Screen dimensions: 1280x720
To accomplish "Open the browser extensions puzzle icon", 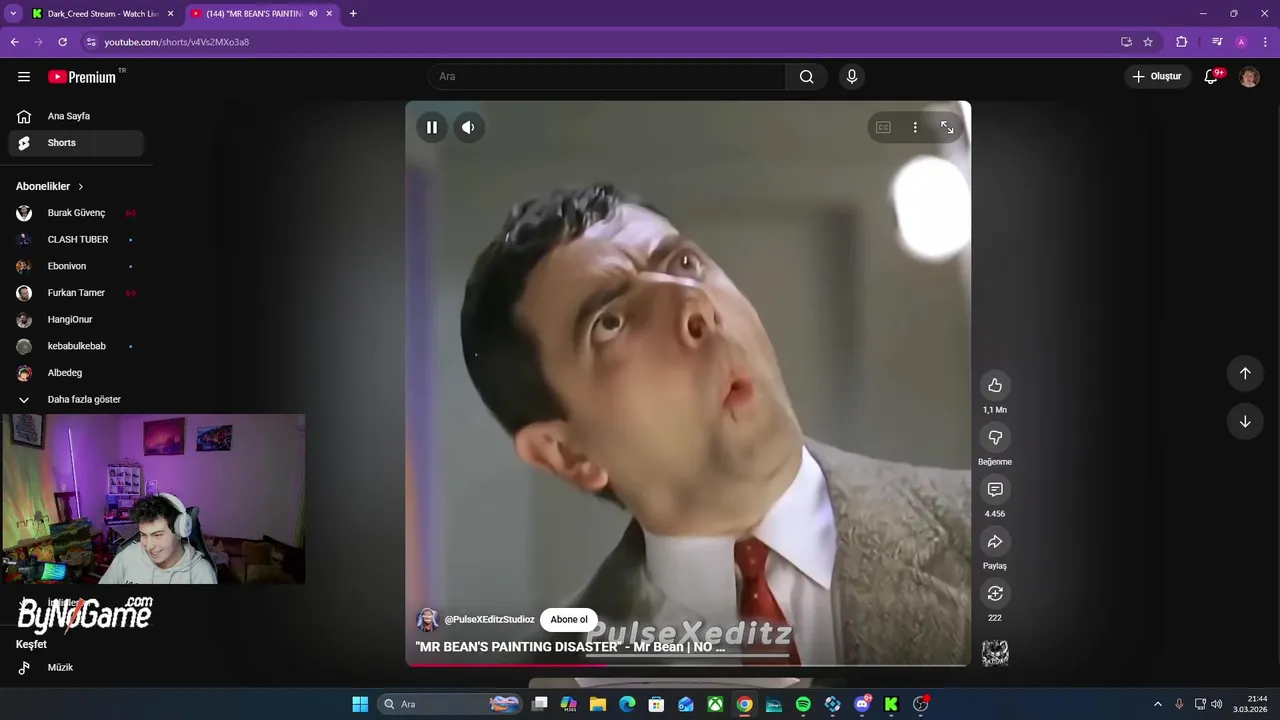I will click(x=1182, y=42).
